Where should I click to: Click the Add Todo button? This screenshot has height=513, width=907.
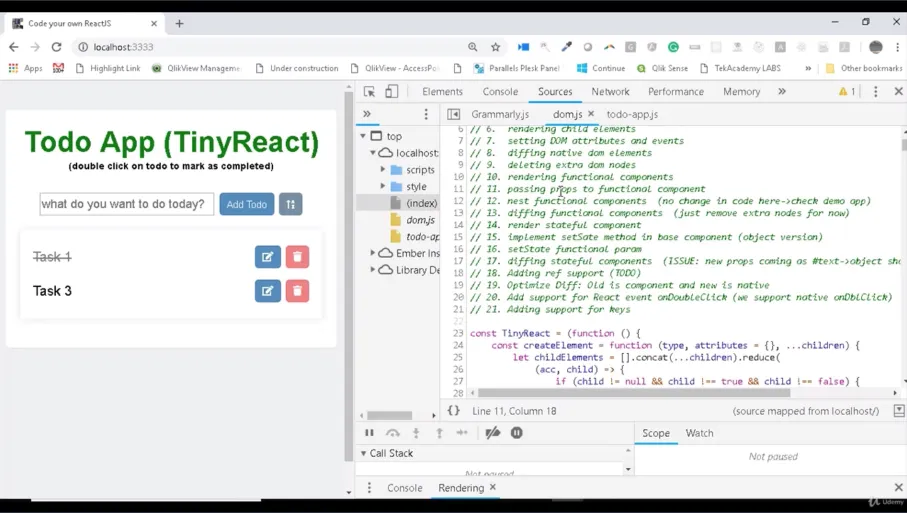[246, 204]
